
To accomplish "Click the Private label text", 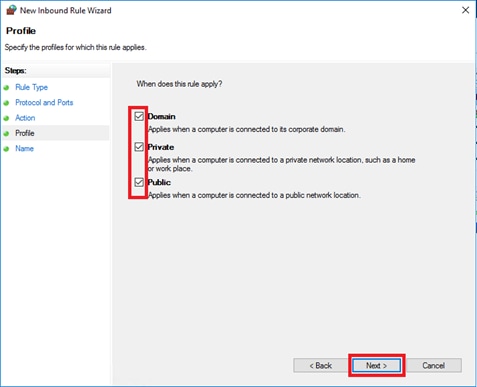I will (x=161, y=147).
